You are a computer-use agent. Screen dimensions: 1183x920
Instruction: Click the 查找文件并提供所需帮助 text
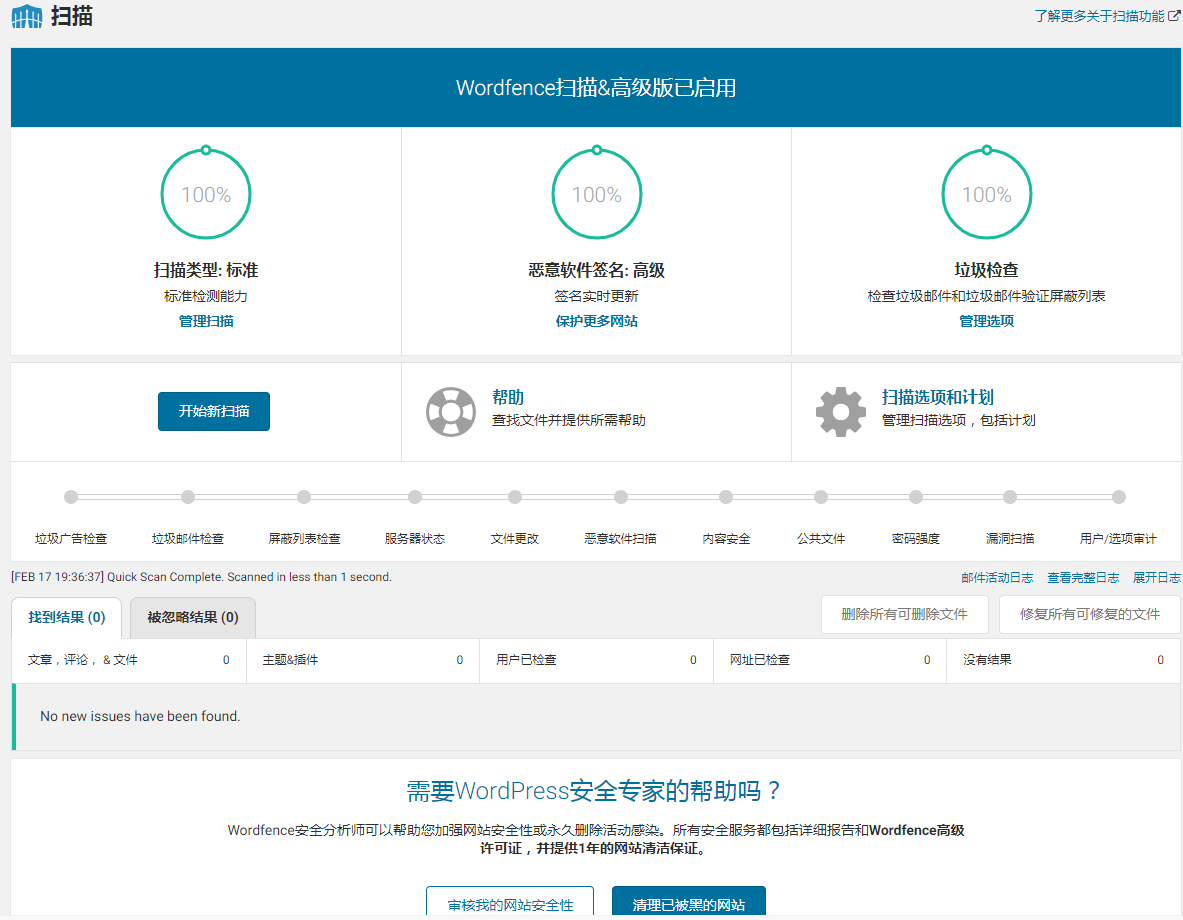pyautogui.click(x=569, y=420)
